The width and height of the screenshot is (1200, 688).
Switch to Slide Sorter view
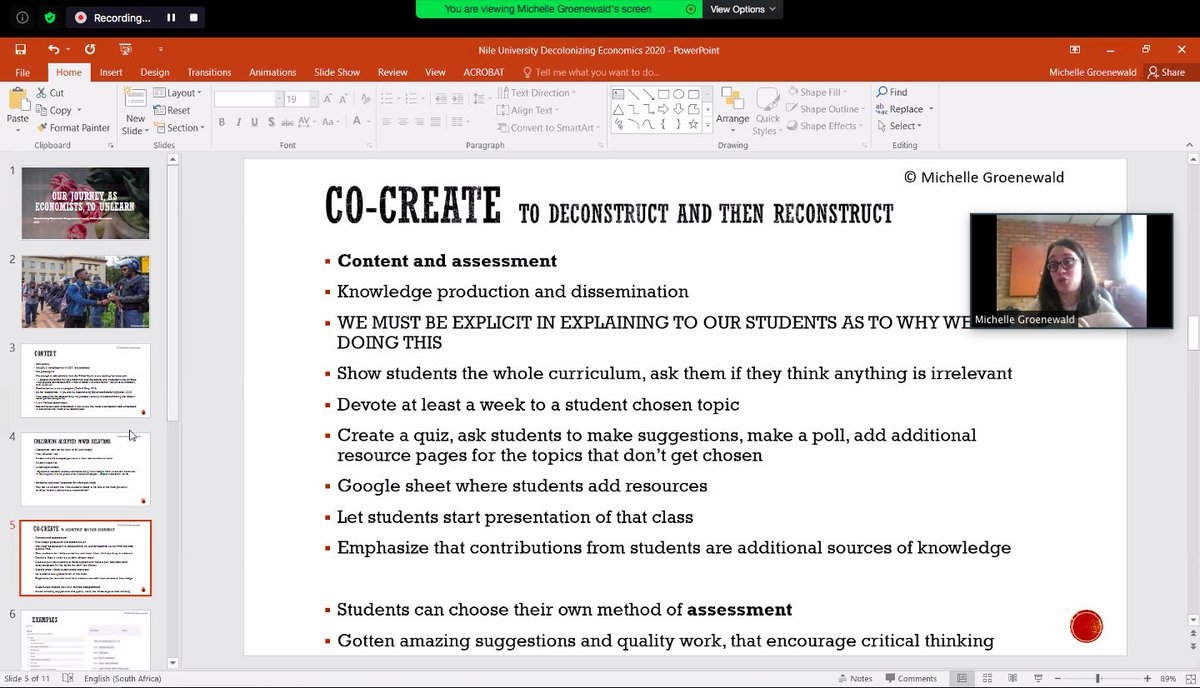988,677
